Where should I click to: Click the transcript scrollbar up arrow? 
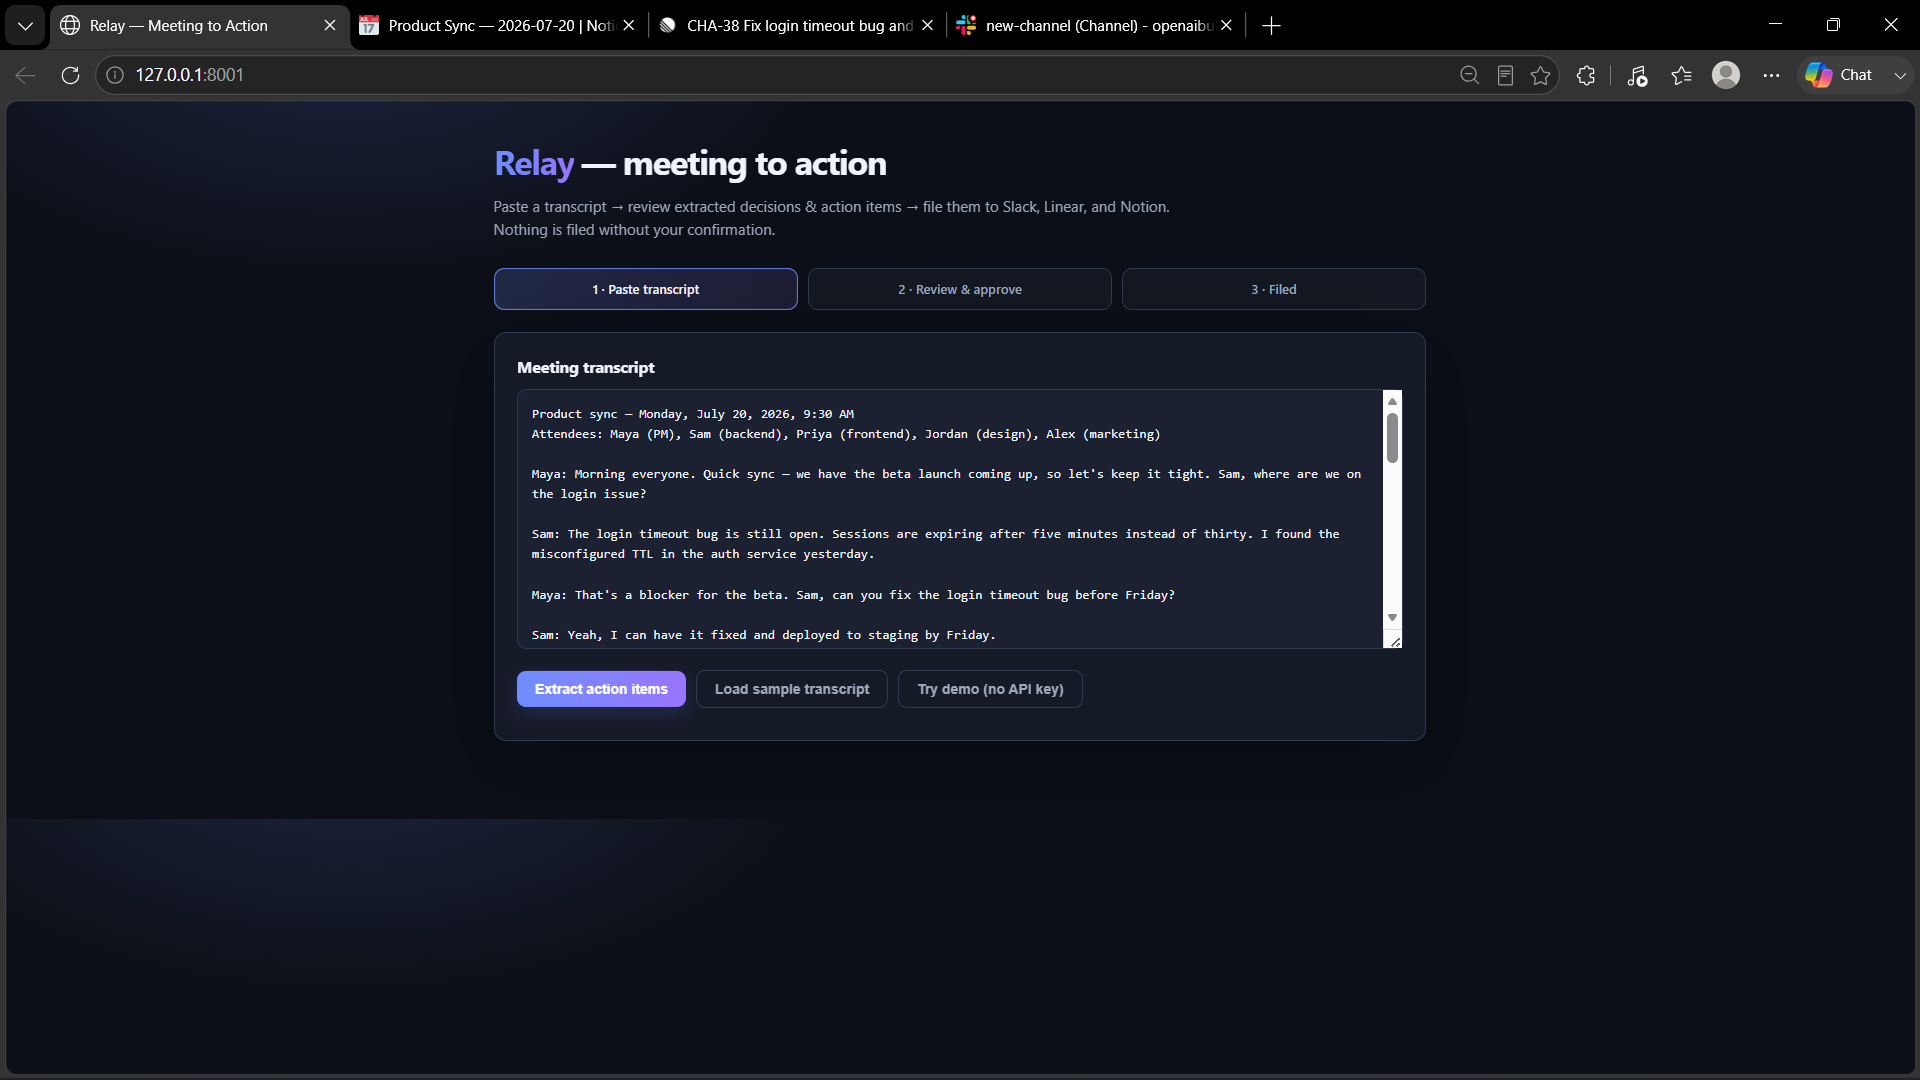1392,401
